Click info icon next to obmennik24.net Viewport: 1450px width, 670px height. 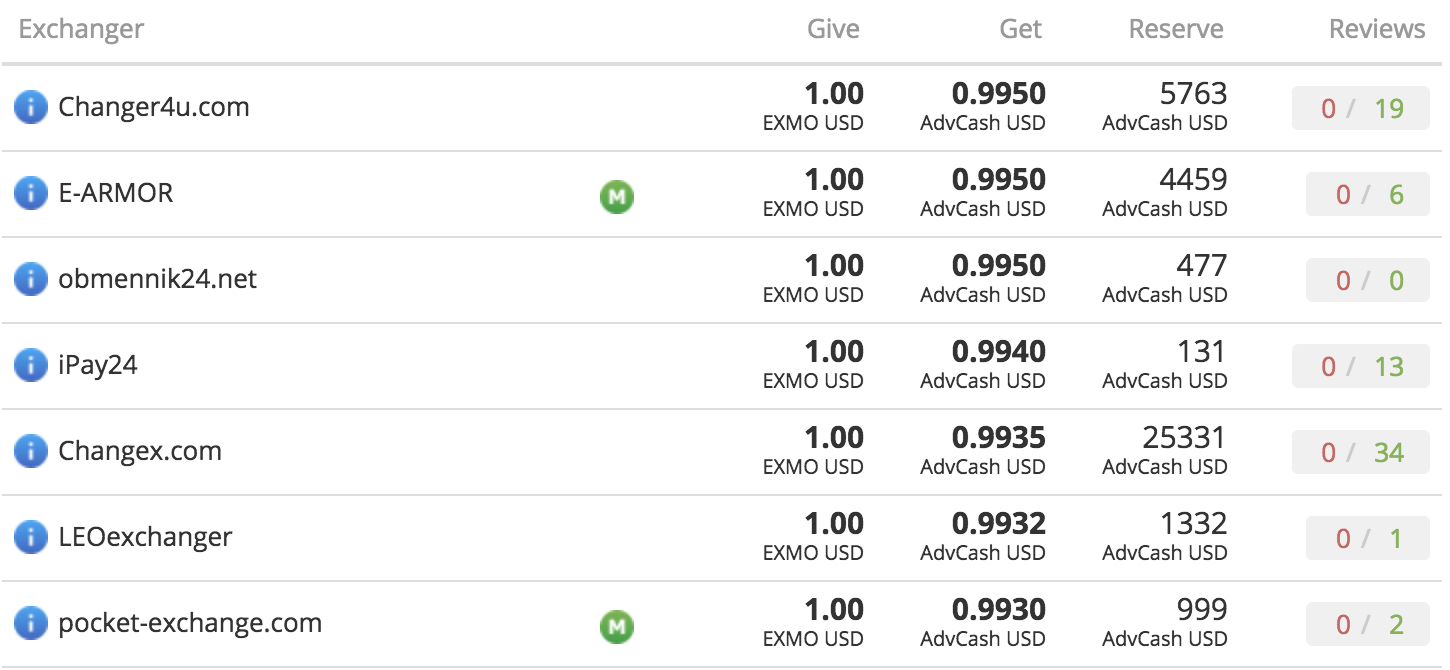(31, 279)
